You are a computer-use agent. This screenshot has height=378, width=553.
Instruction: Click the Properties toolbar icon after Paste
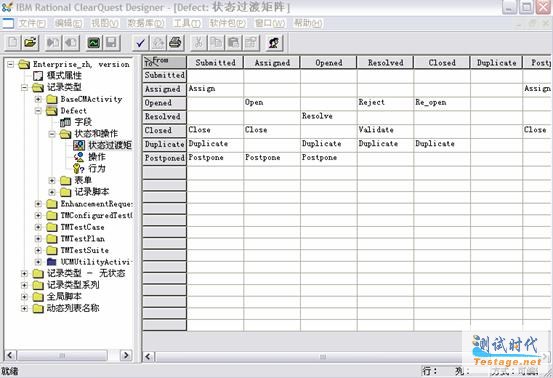tap(251, 43)
